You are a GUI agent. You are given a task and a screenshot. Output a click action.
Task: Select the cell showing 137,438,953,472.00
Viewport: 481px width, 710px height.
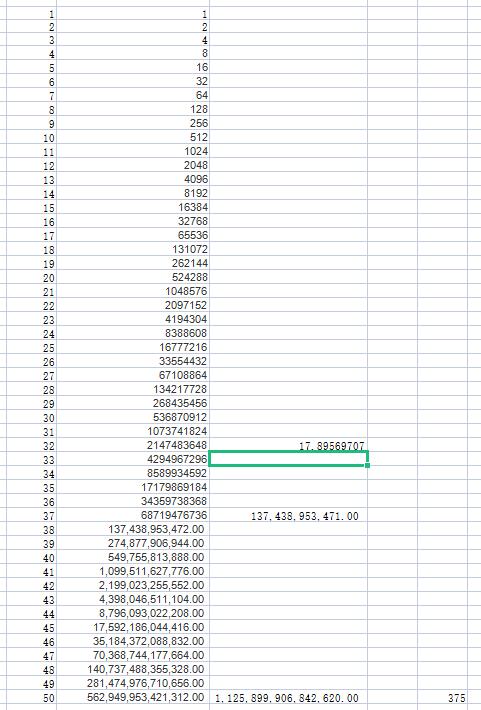point(133,529)
